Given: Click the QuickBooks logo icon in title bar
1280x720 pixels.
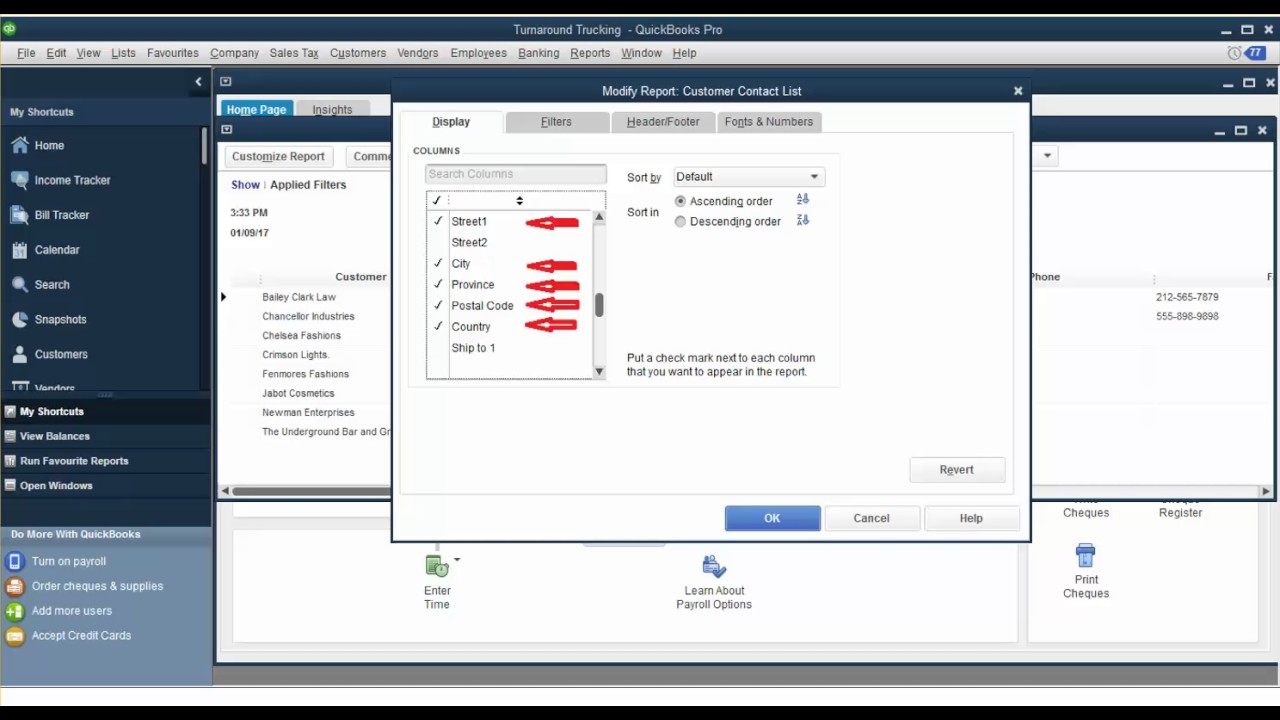Looking at the screenshot, I should 9,29.
